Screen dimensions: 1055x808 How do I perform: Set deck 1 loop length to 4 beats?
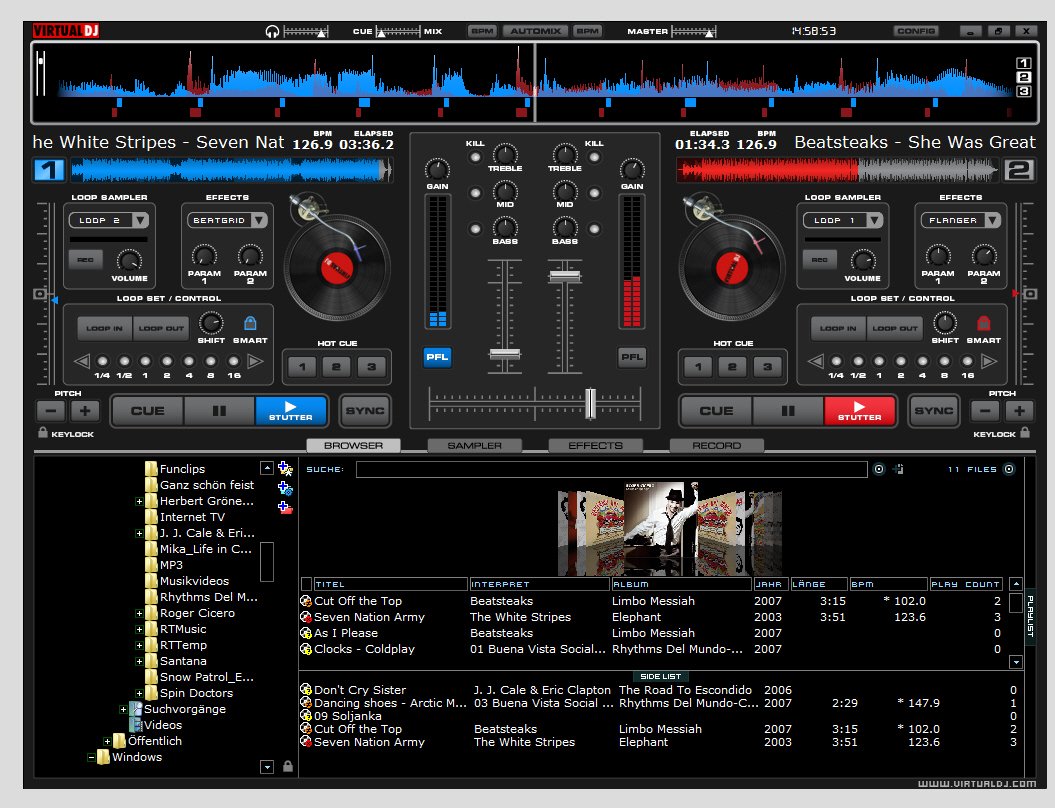click(189, 361)
